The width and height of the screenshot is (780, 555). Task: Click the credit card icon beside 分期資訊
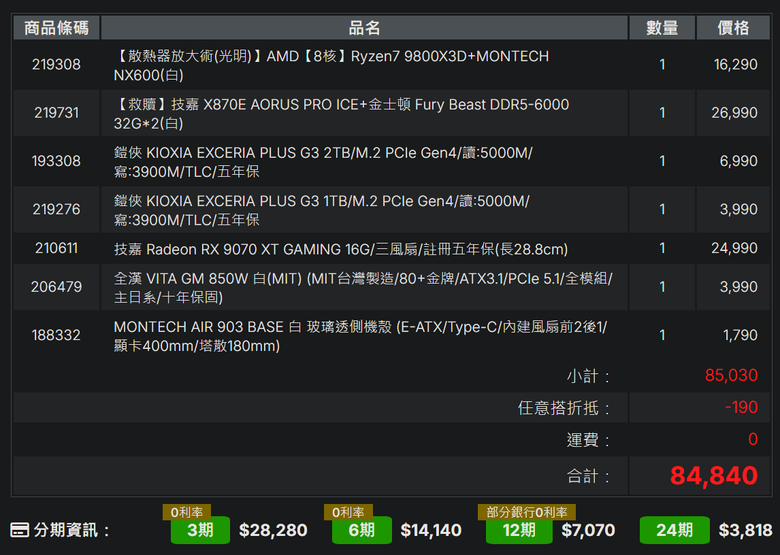19,530
